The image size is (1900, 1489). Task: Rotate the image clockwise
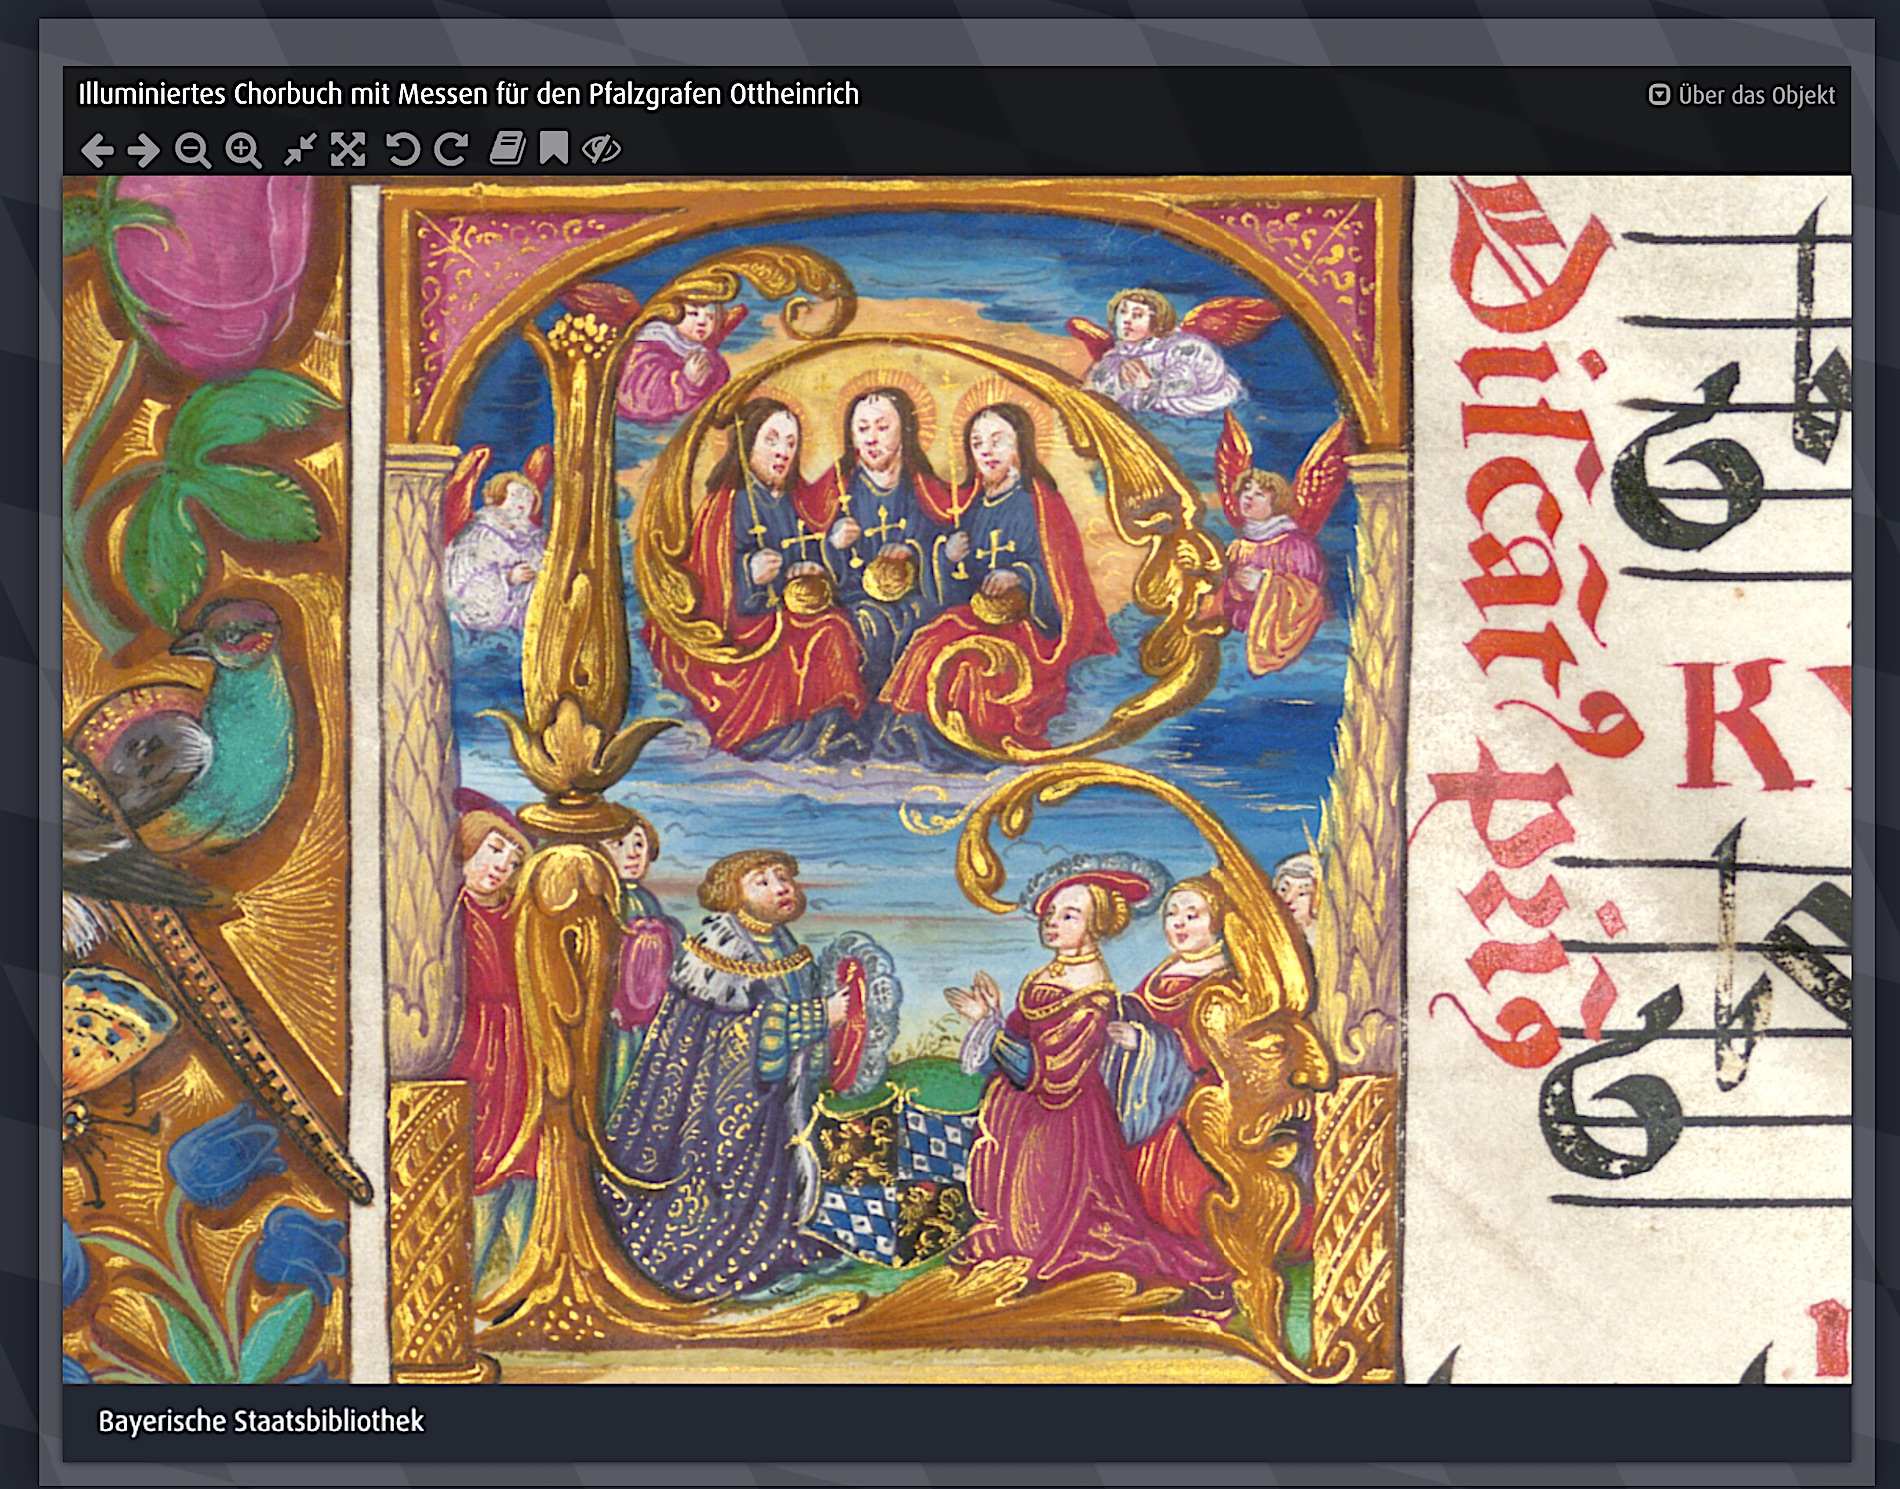pyautogui.click(x=451, y=149)
